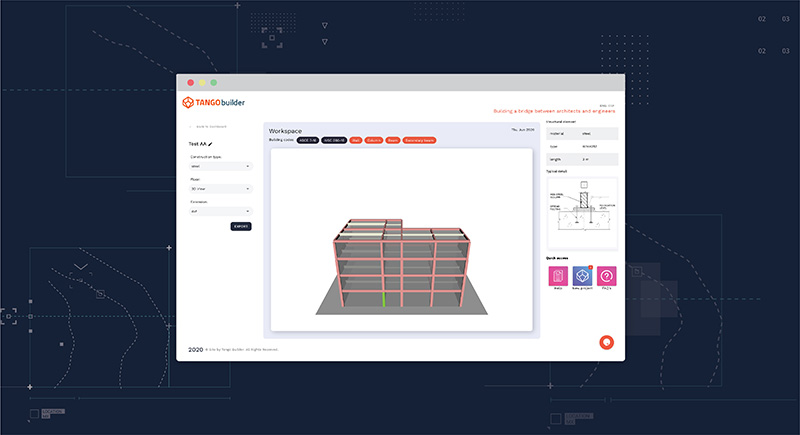800x435 pixels.
Task: Toggle the Column element filter pill
Action: pos(374,140)
